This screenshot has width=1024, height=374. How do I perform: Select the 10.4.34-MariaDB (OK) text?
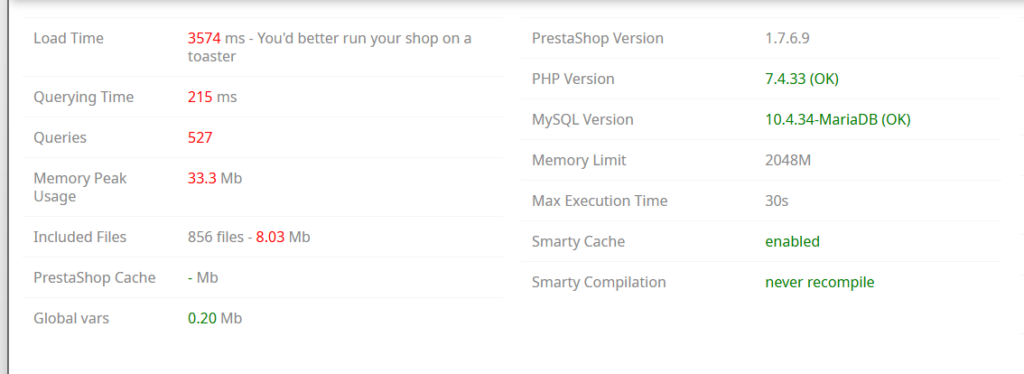pos(838,120)
